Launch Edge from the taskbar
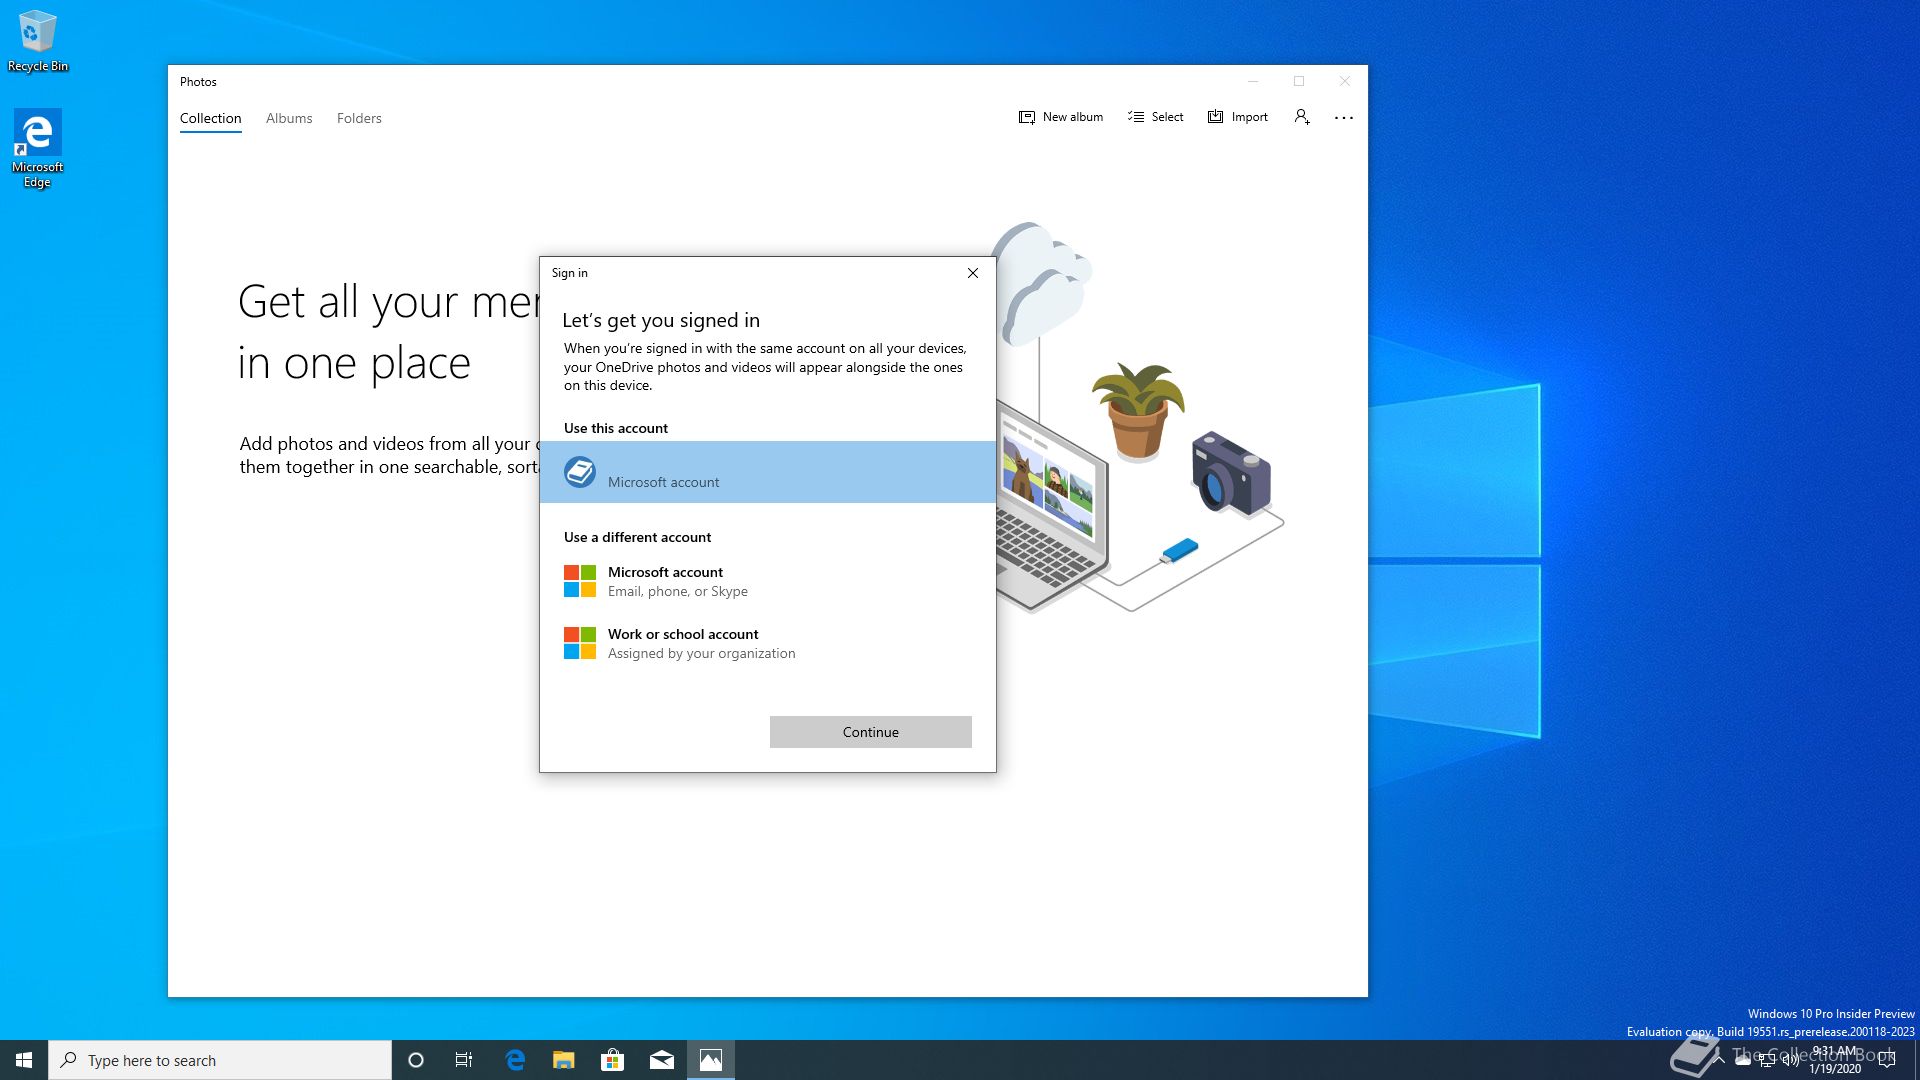This screenshot has width=1920, height=1080. [515, 1060]
